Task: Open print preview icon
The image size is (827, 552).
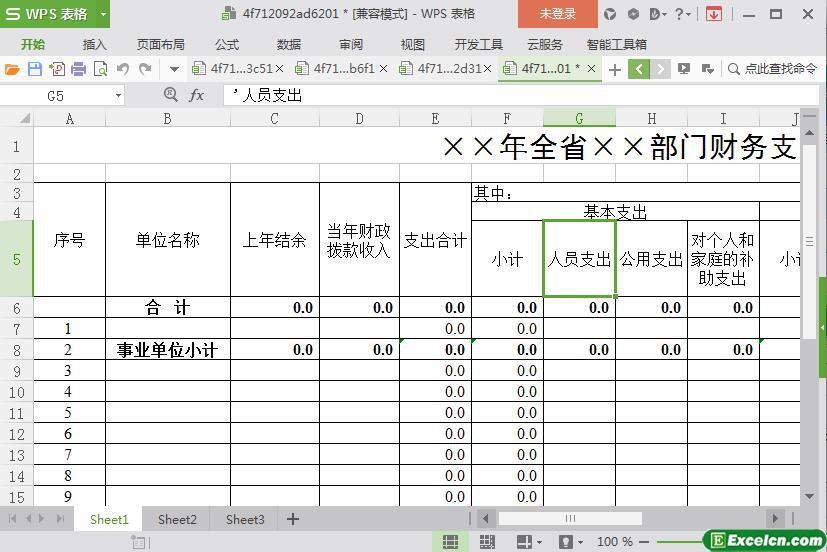Action: [100, 69]
